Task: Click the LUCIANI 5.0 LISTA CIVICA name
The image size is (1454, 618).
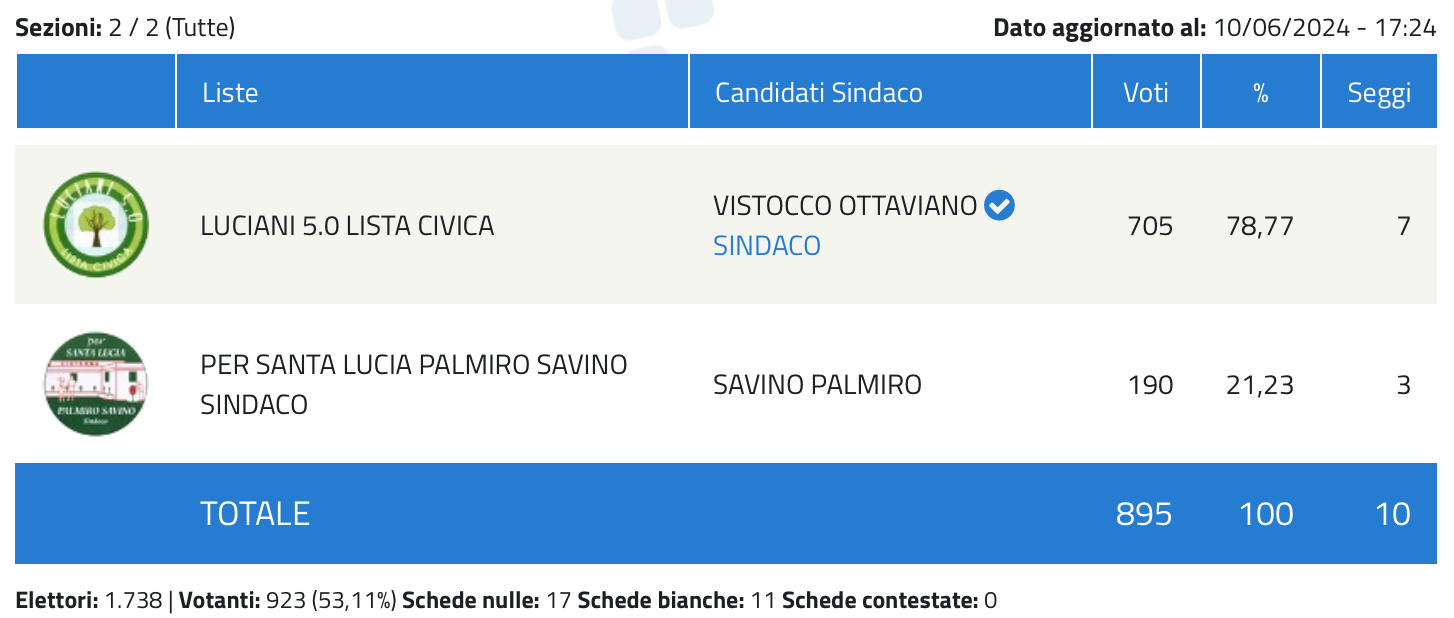Action: click(x=347, y=226)
